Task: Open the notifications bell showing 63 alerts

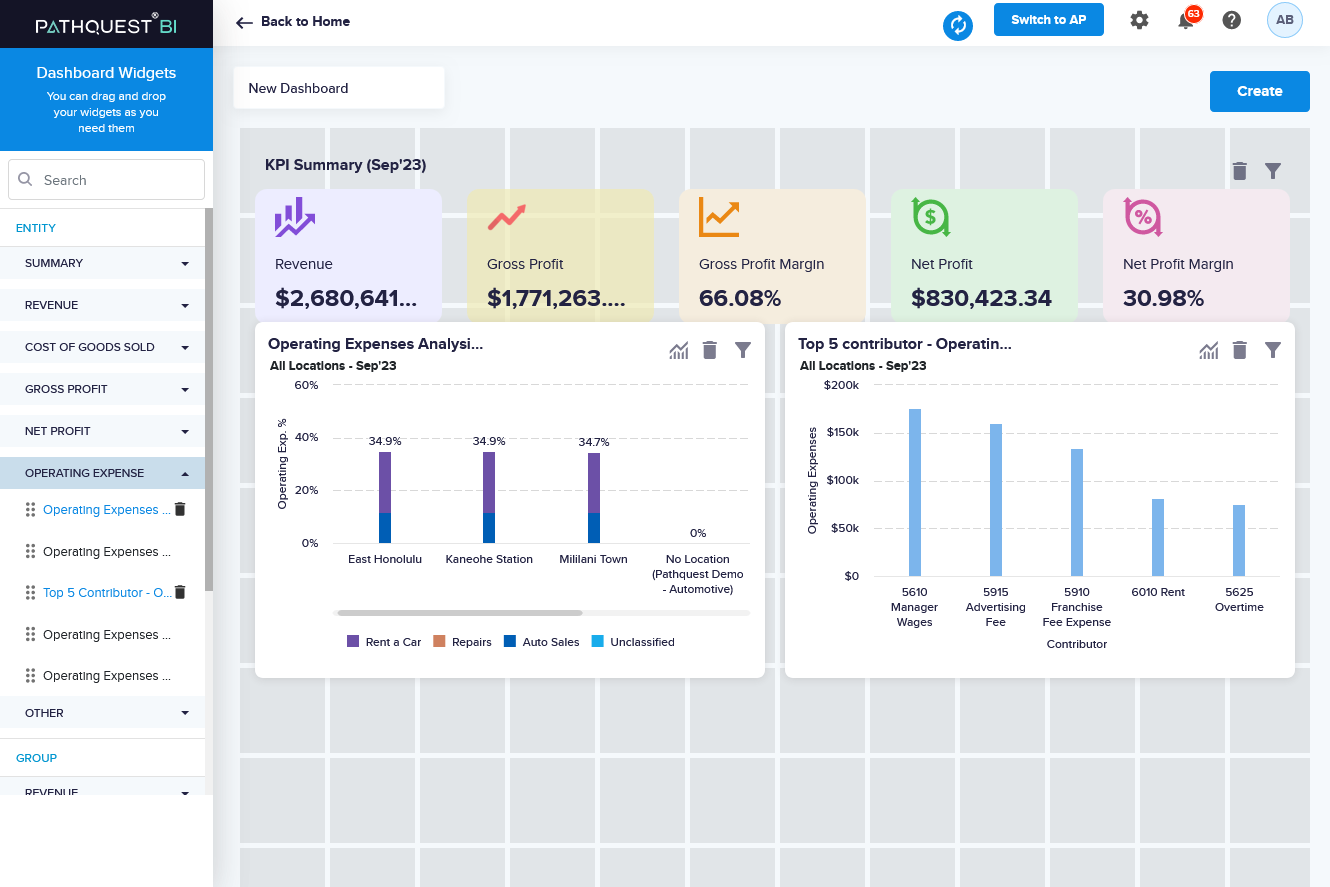Action: pyautogui.click(x=1186, y=20)
